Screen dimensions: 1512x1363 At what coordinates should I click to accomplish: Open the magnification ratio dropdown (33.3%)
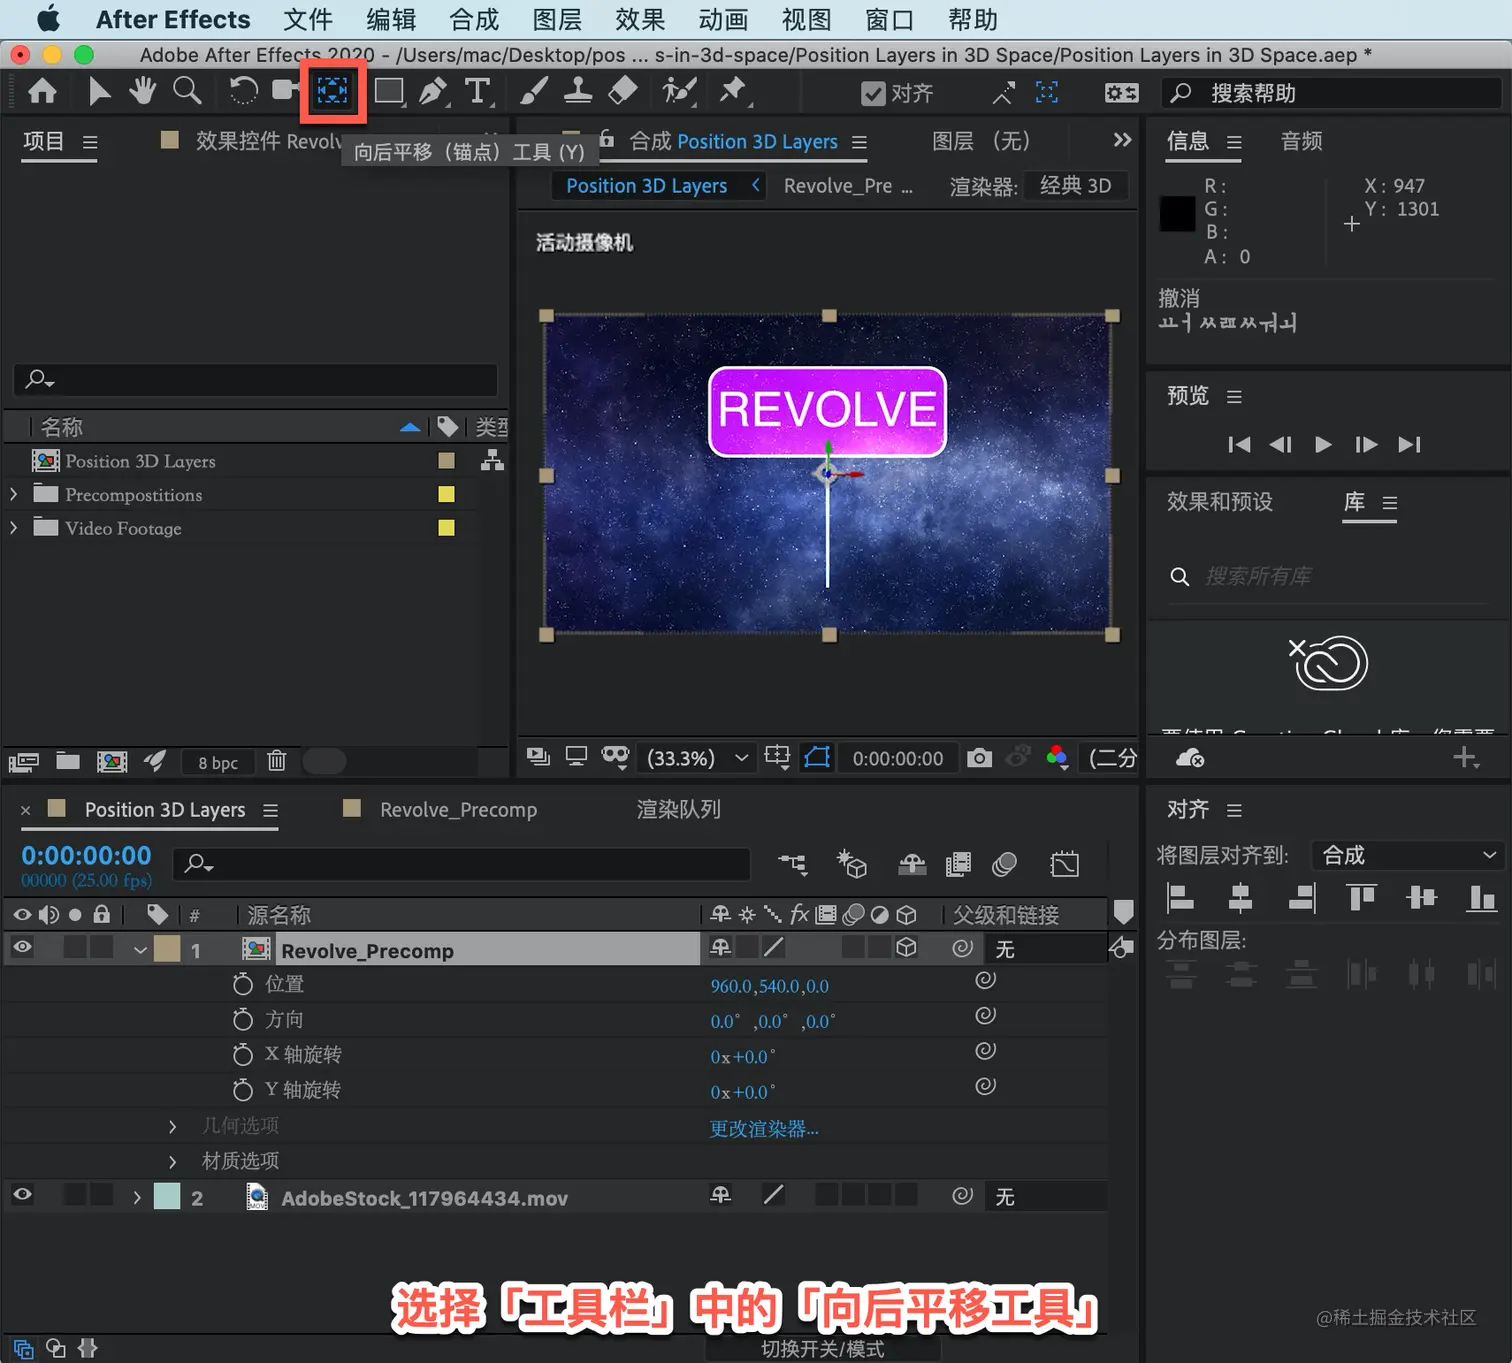(x=697, y=758)
